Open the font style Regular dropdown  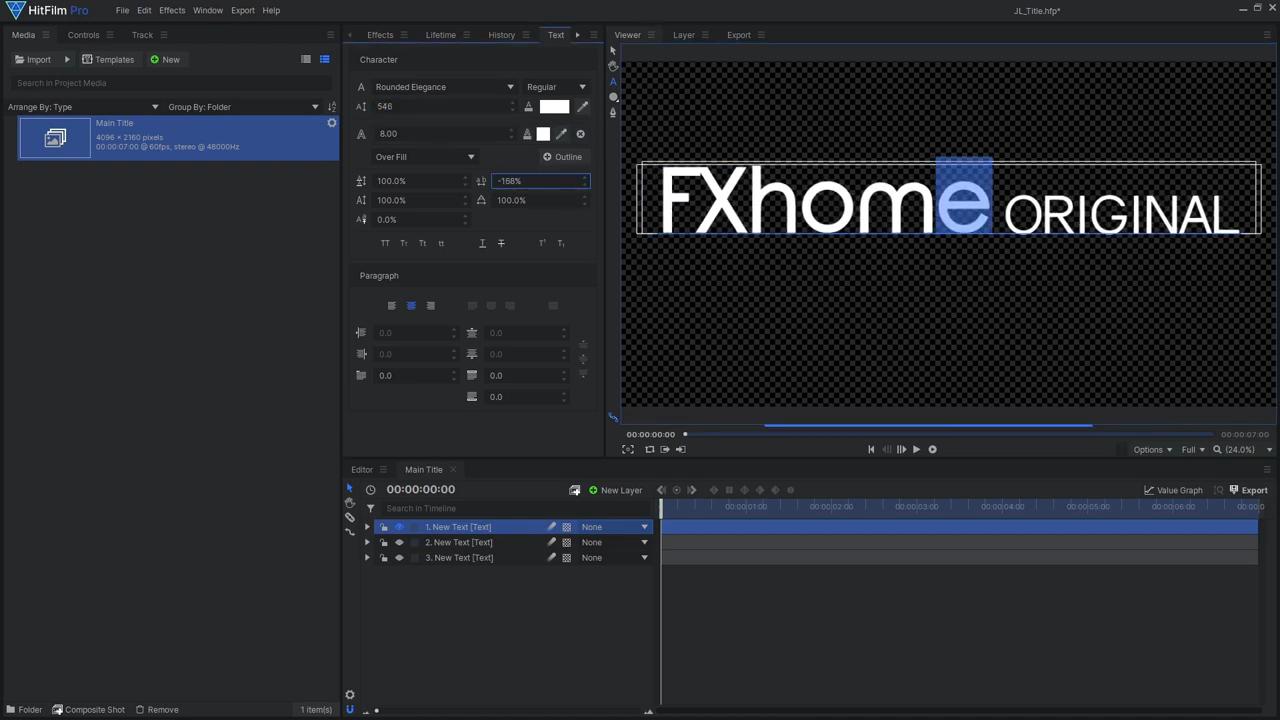tap(556, 87)
